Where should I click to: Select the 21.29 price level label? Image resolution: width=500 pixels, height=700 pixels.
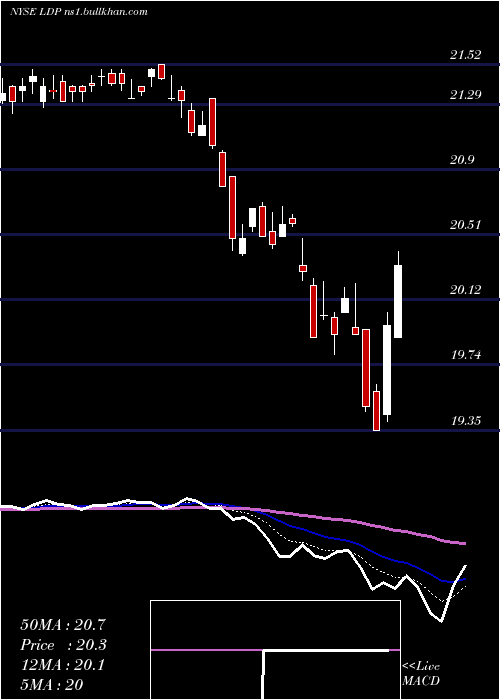click(x=466, y=95)
